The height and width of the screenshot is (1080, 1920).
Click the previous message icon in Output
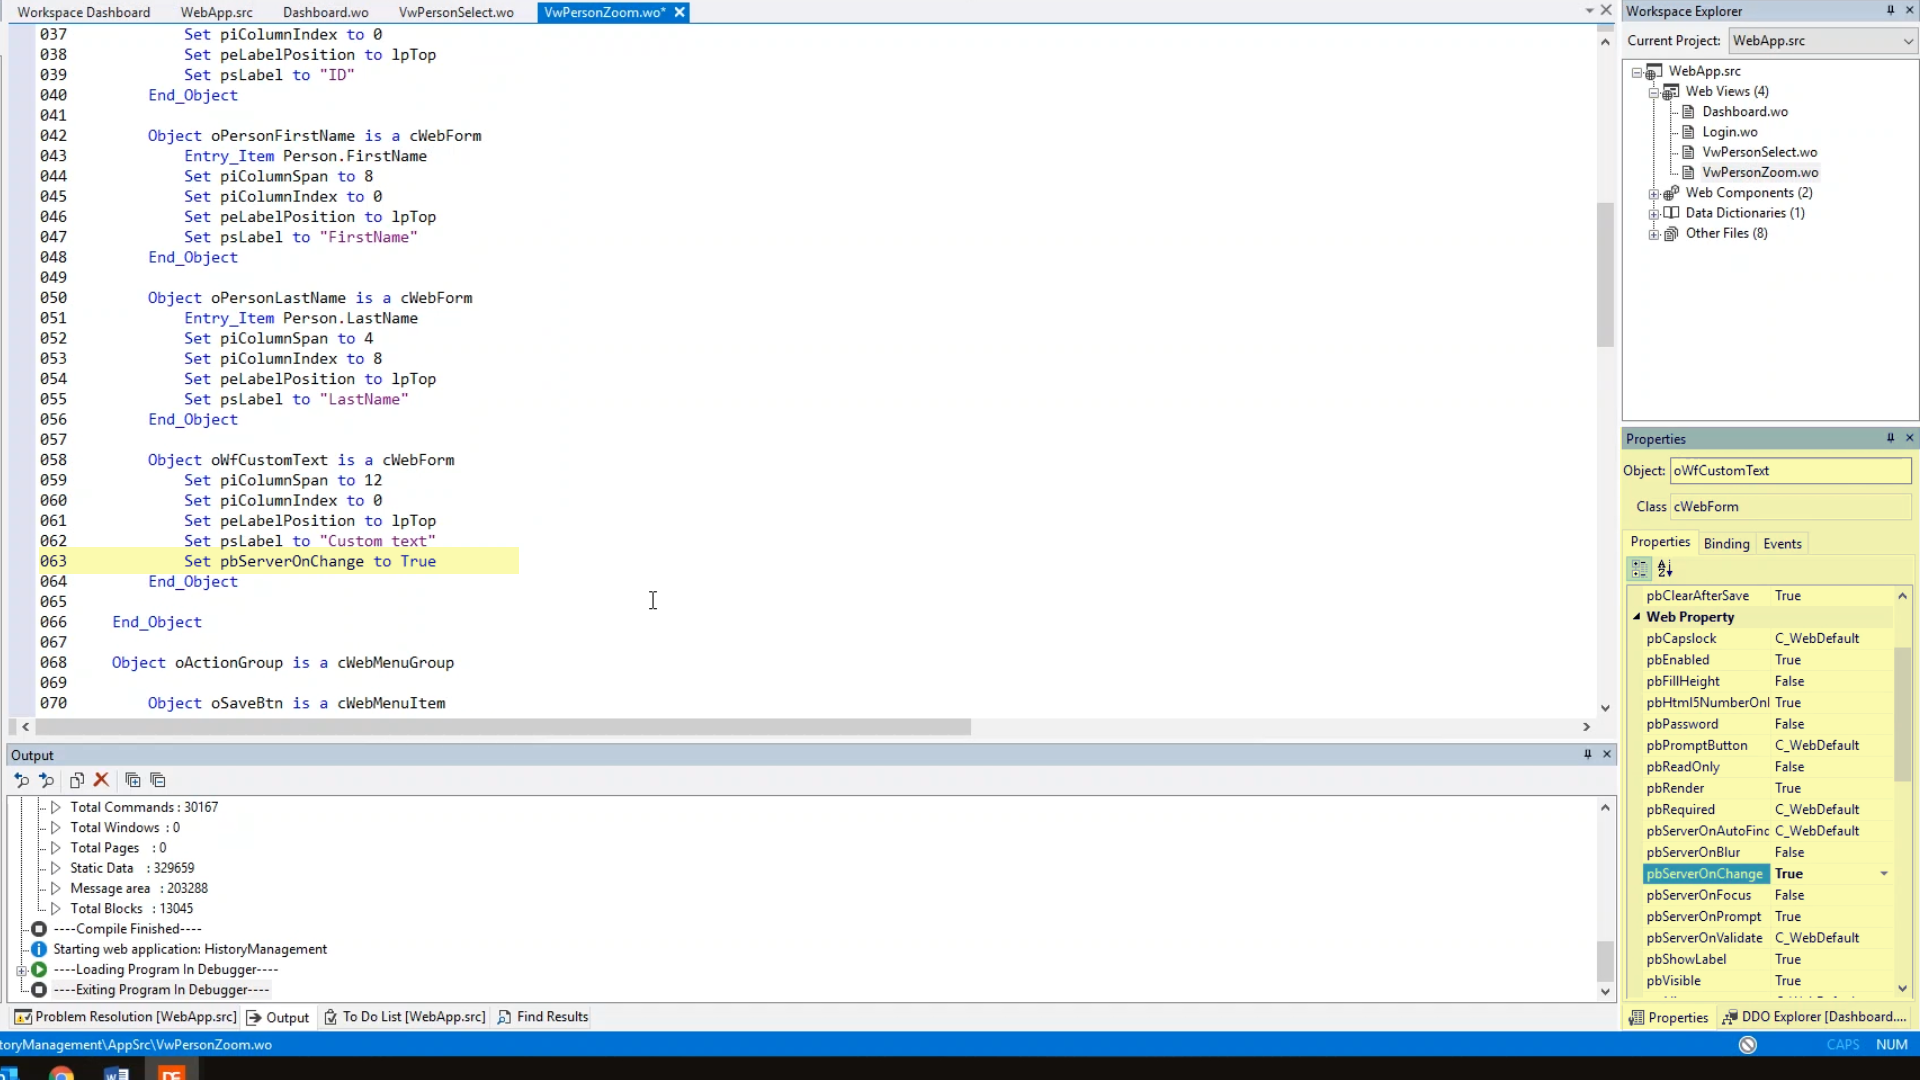21,780
